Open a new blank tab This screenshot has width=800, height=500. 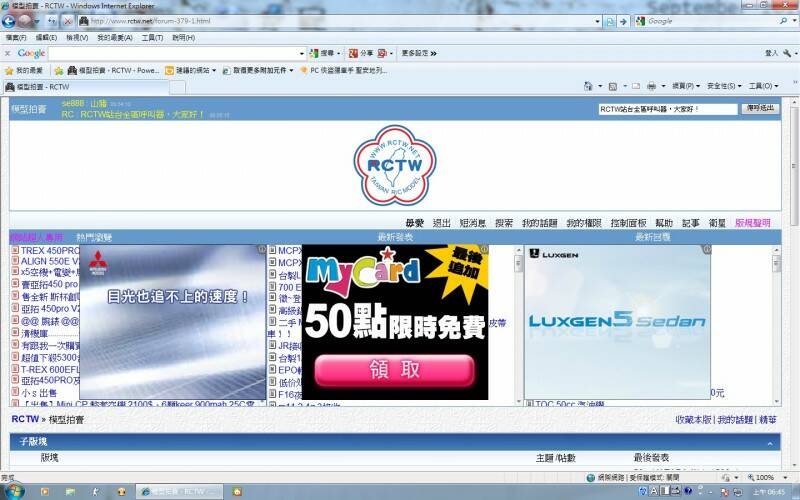click(177, 87)
